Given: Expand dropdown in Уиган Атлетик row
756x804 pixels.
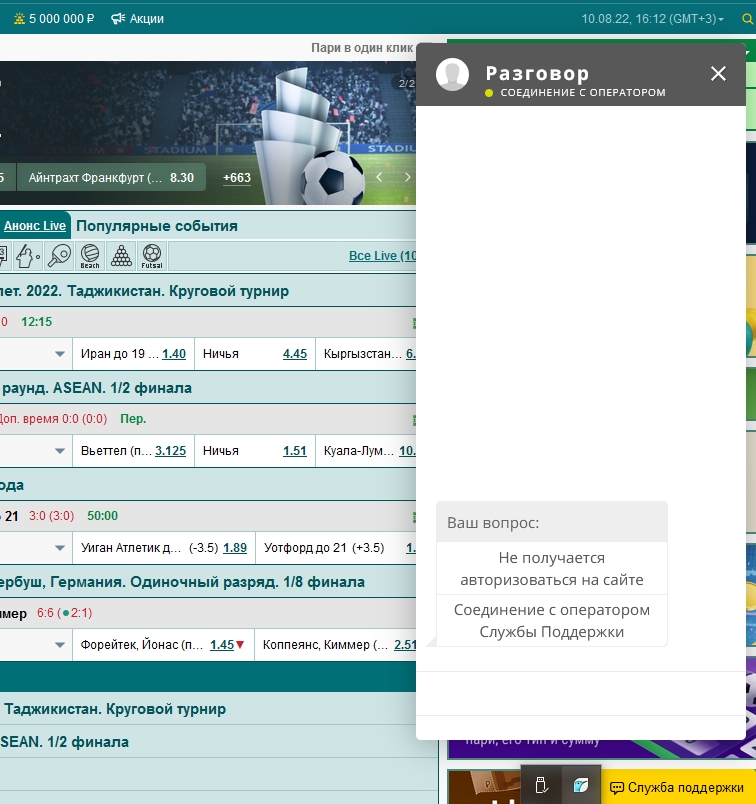Looking at the screenshot, I should click(x=60, y=548).
